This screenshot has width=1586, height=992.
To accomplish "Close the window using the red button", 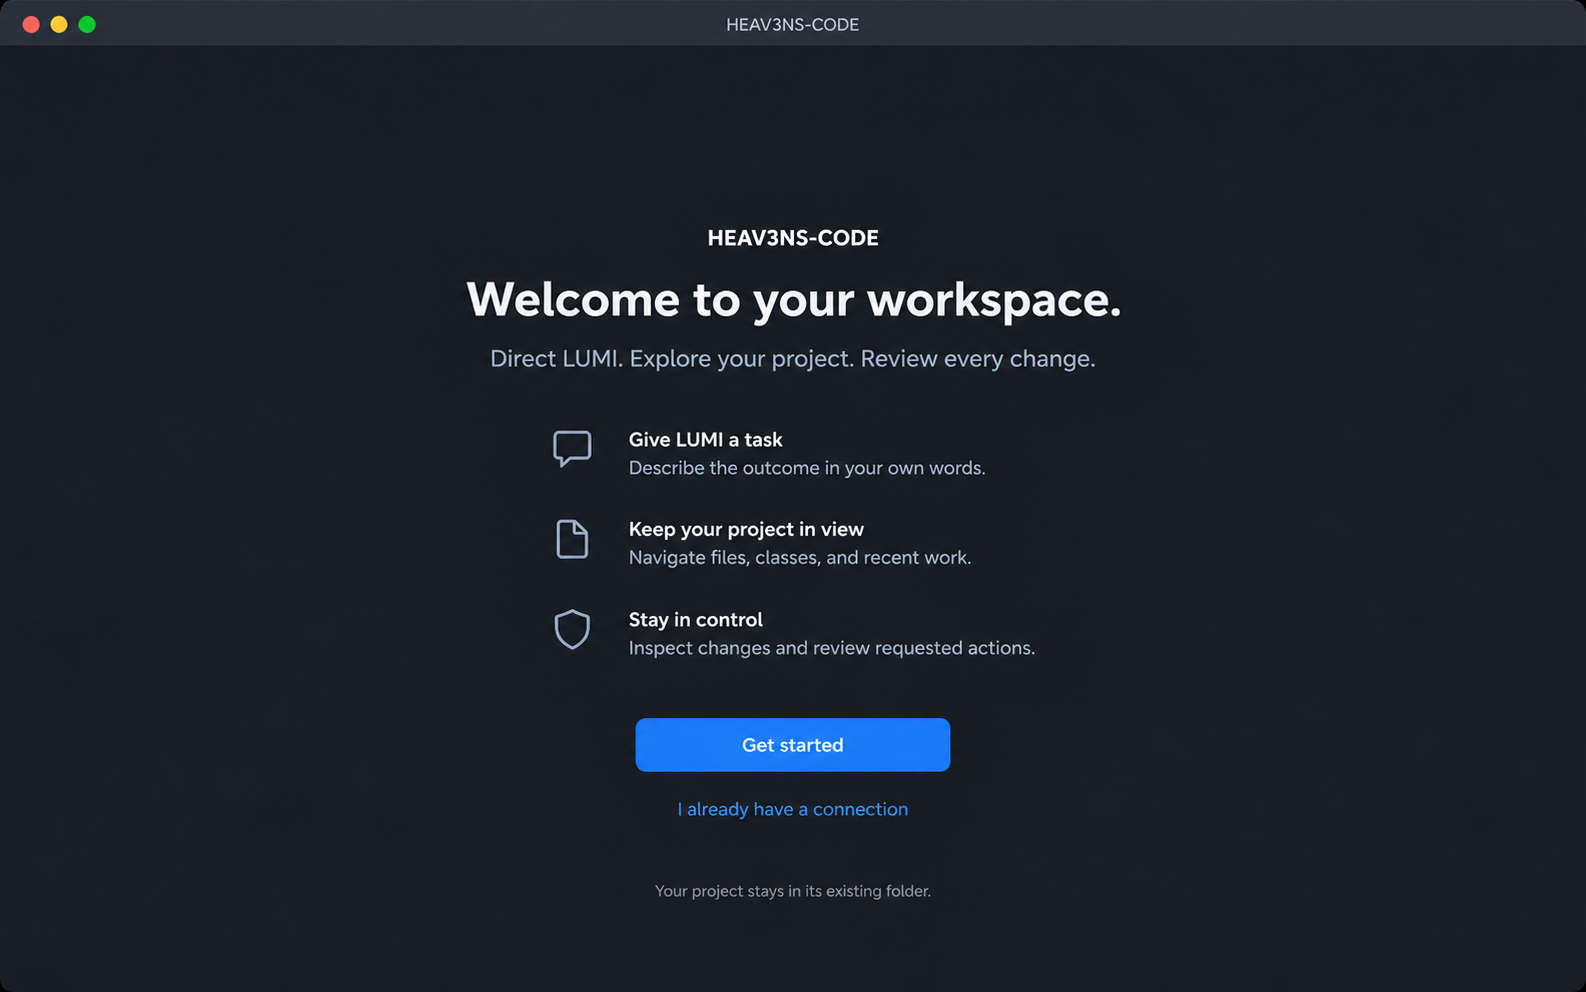I will [31, 24].
